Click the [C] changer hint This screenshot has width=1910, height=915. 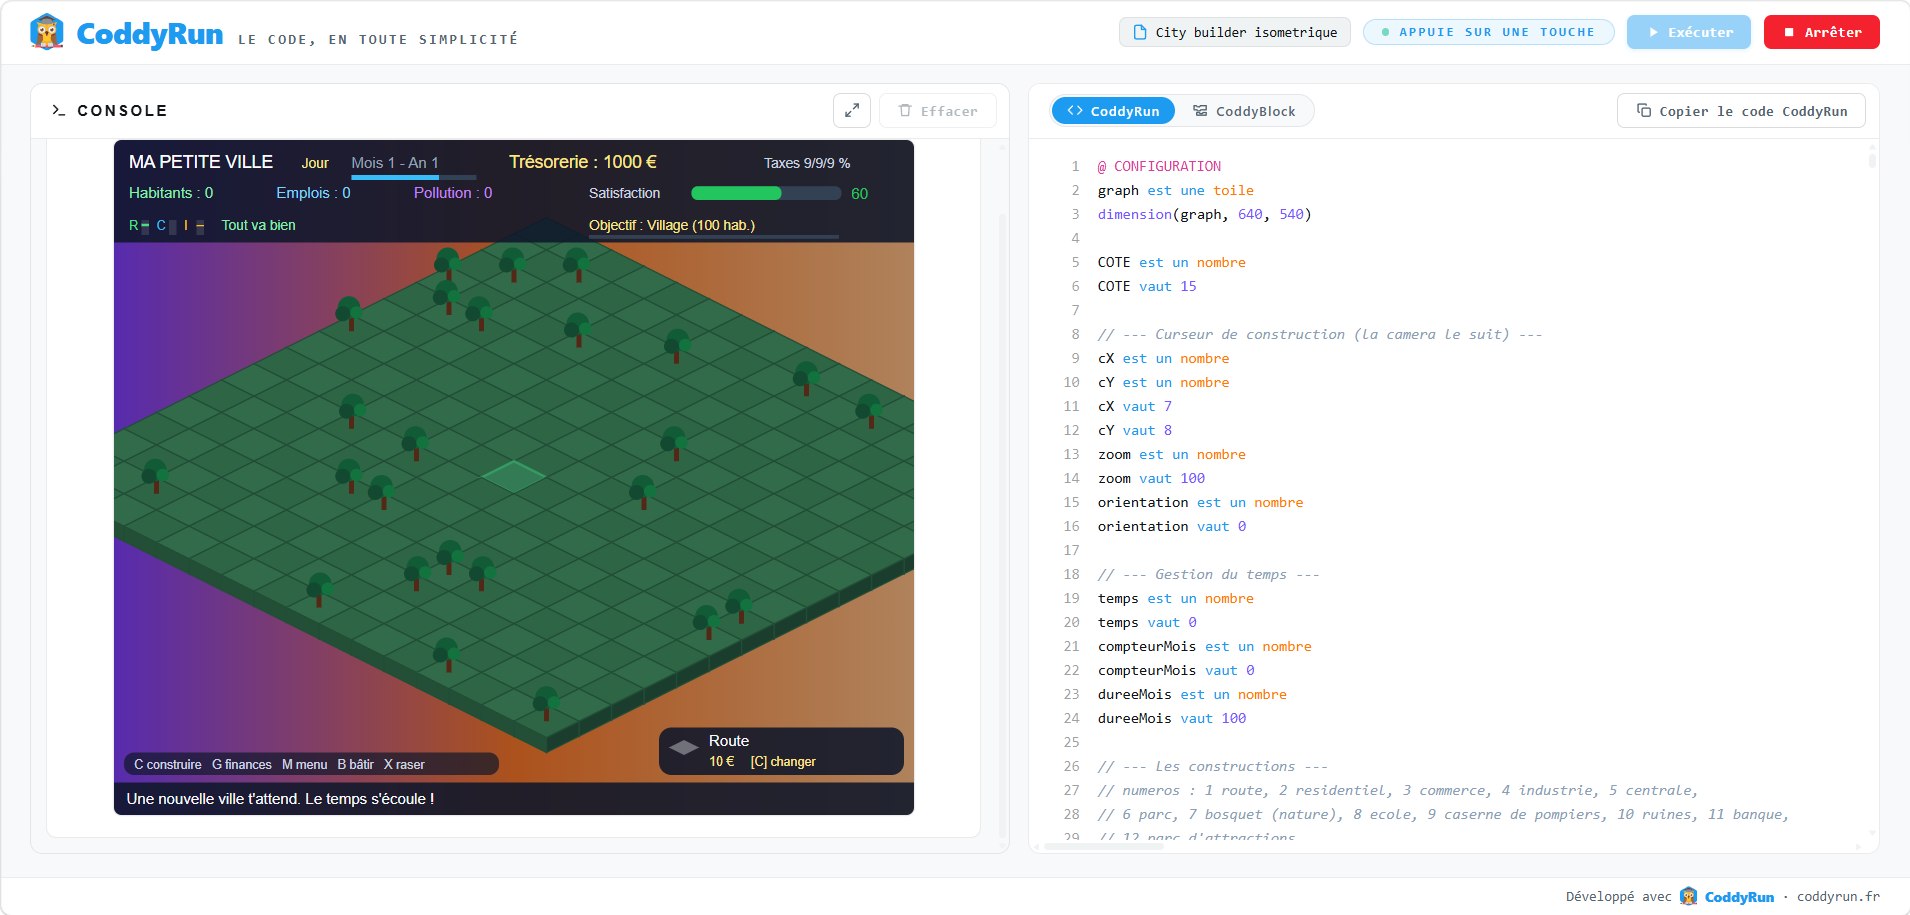[x=783, y=762]
